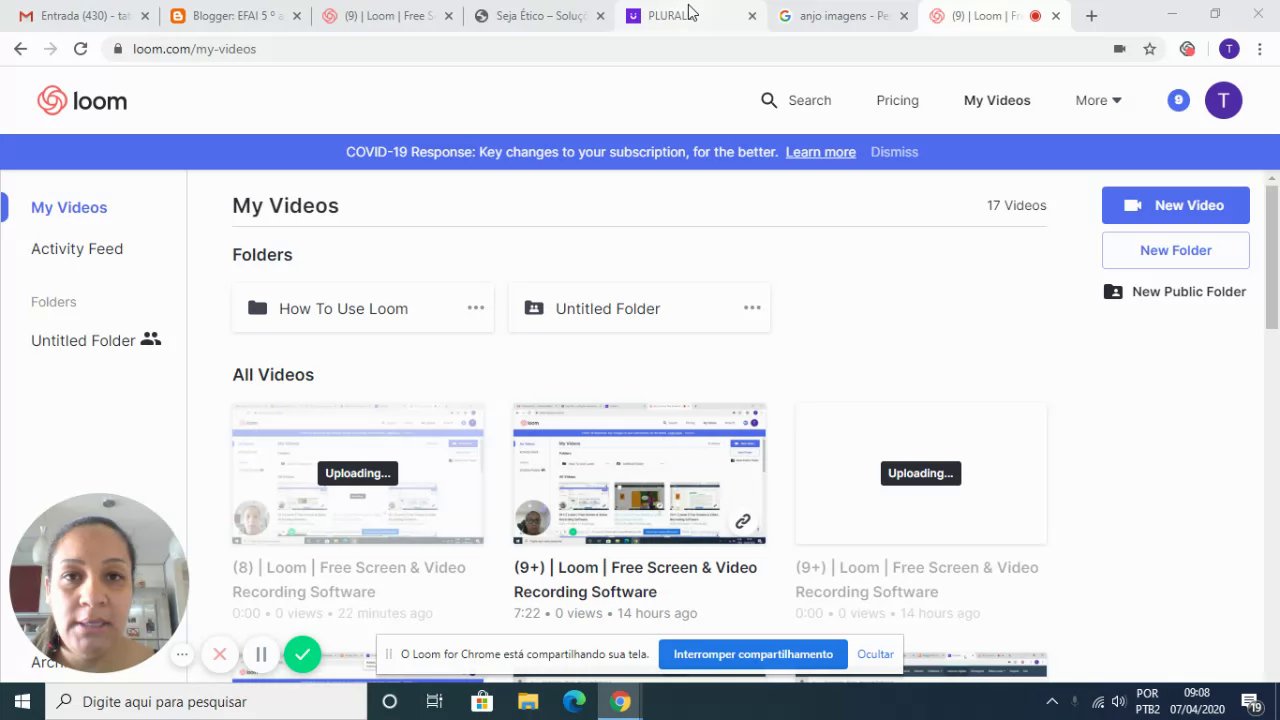
Task: Copy link icon on the 7:22 video thumbnail
Action: [x=743, y=521]
